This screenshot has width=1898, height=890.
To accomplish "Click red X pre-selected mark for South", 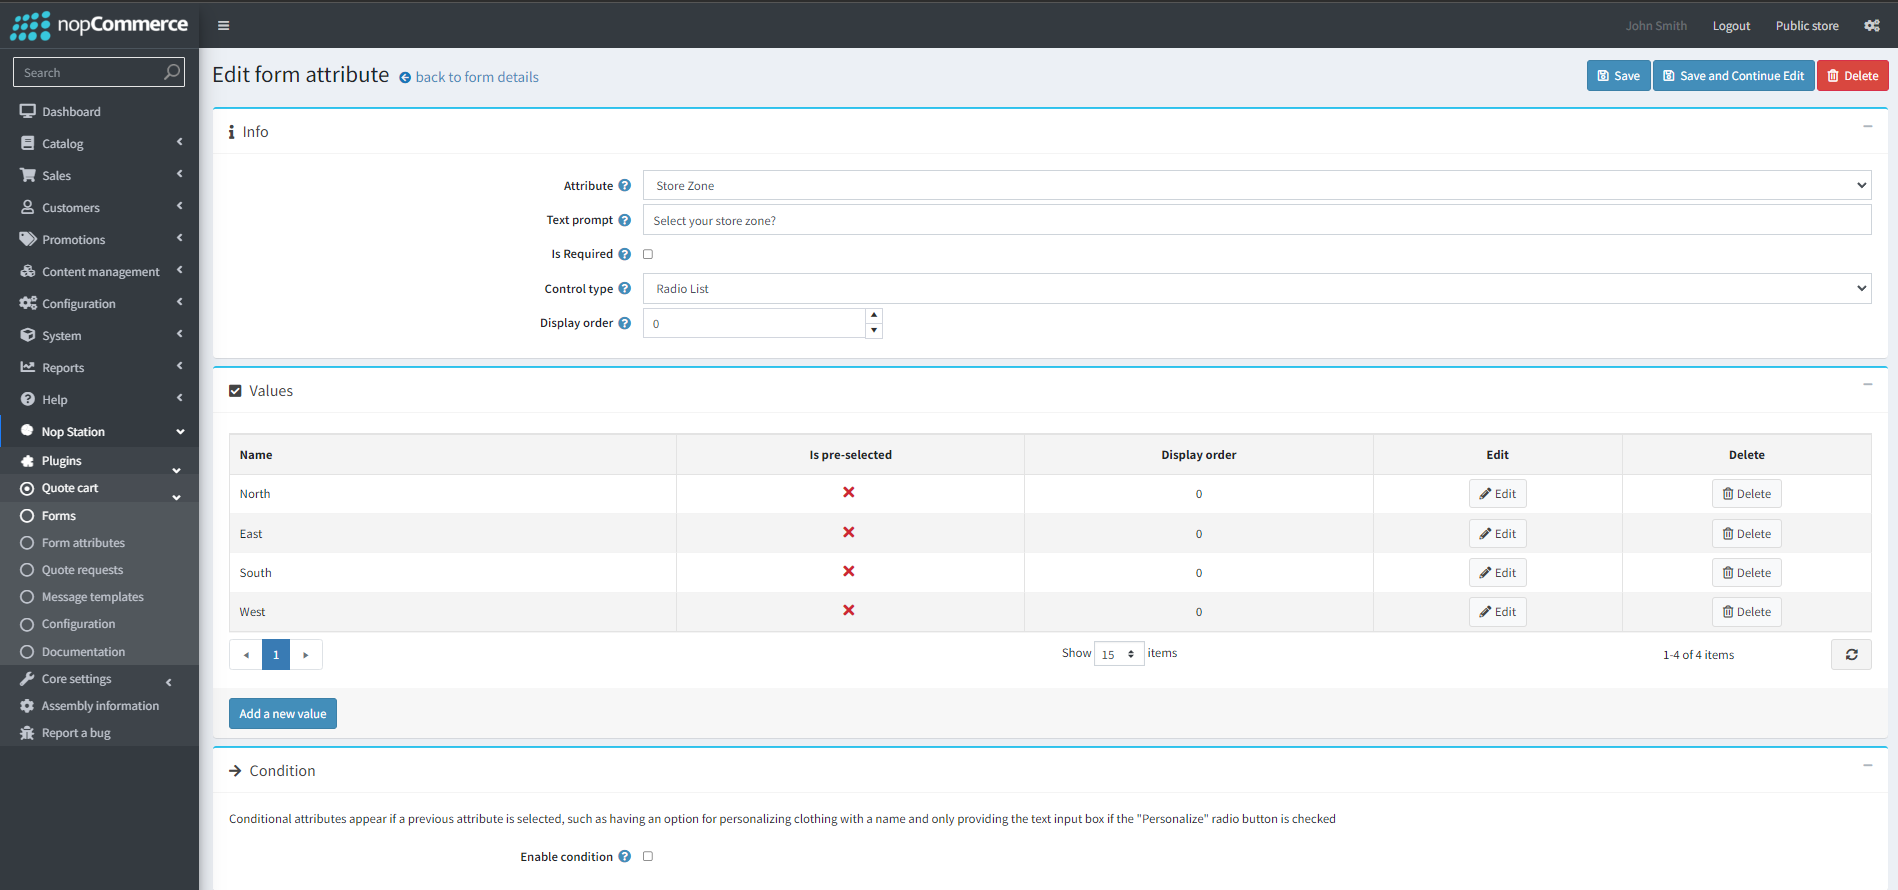I will (x=849, y=571).
